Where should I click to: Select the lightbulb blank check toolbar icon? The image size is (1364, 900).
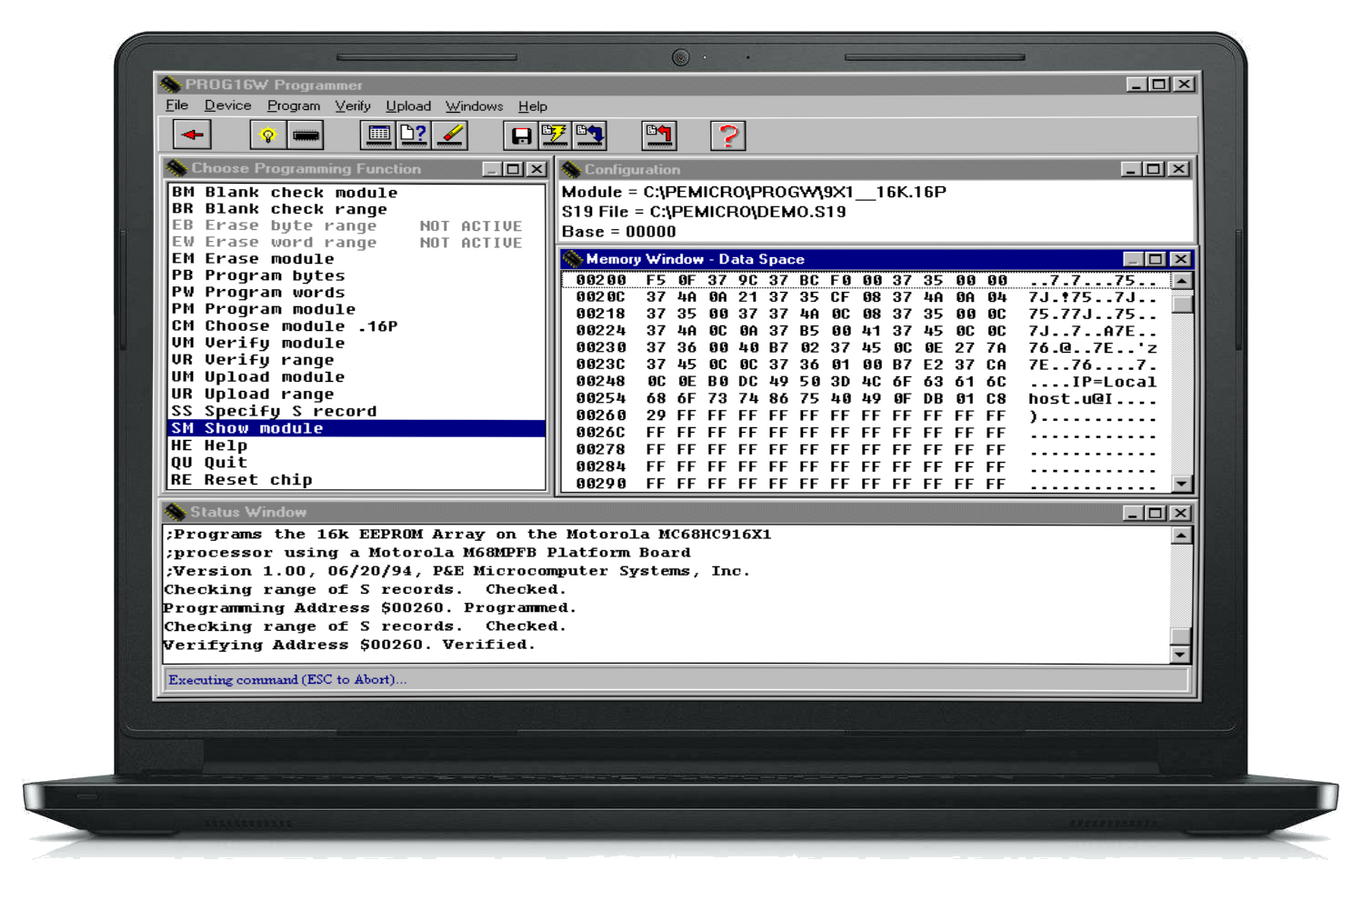click(x=268, y=134)
